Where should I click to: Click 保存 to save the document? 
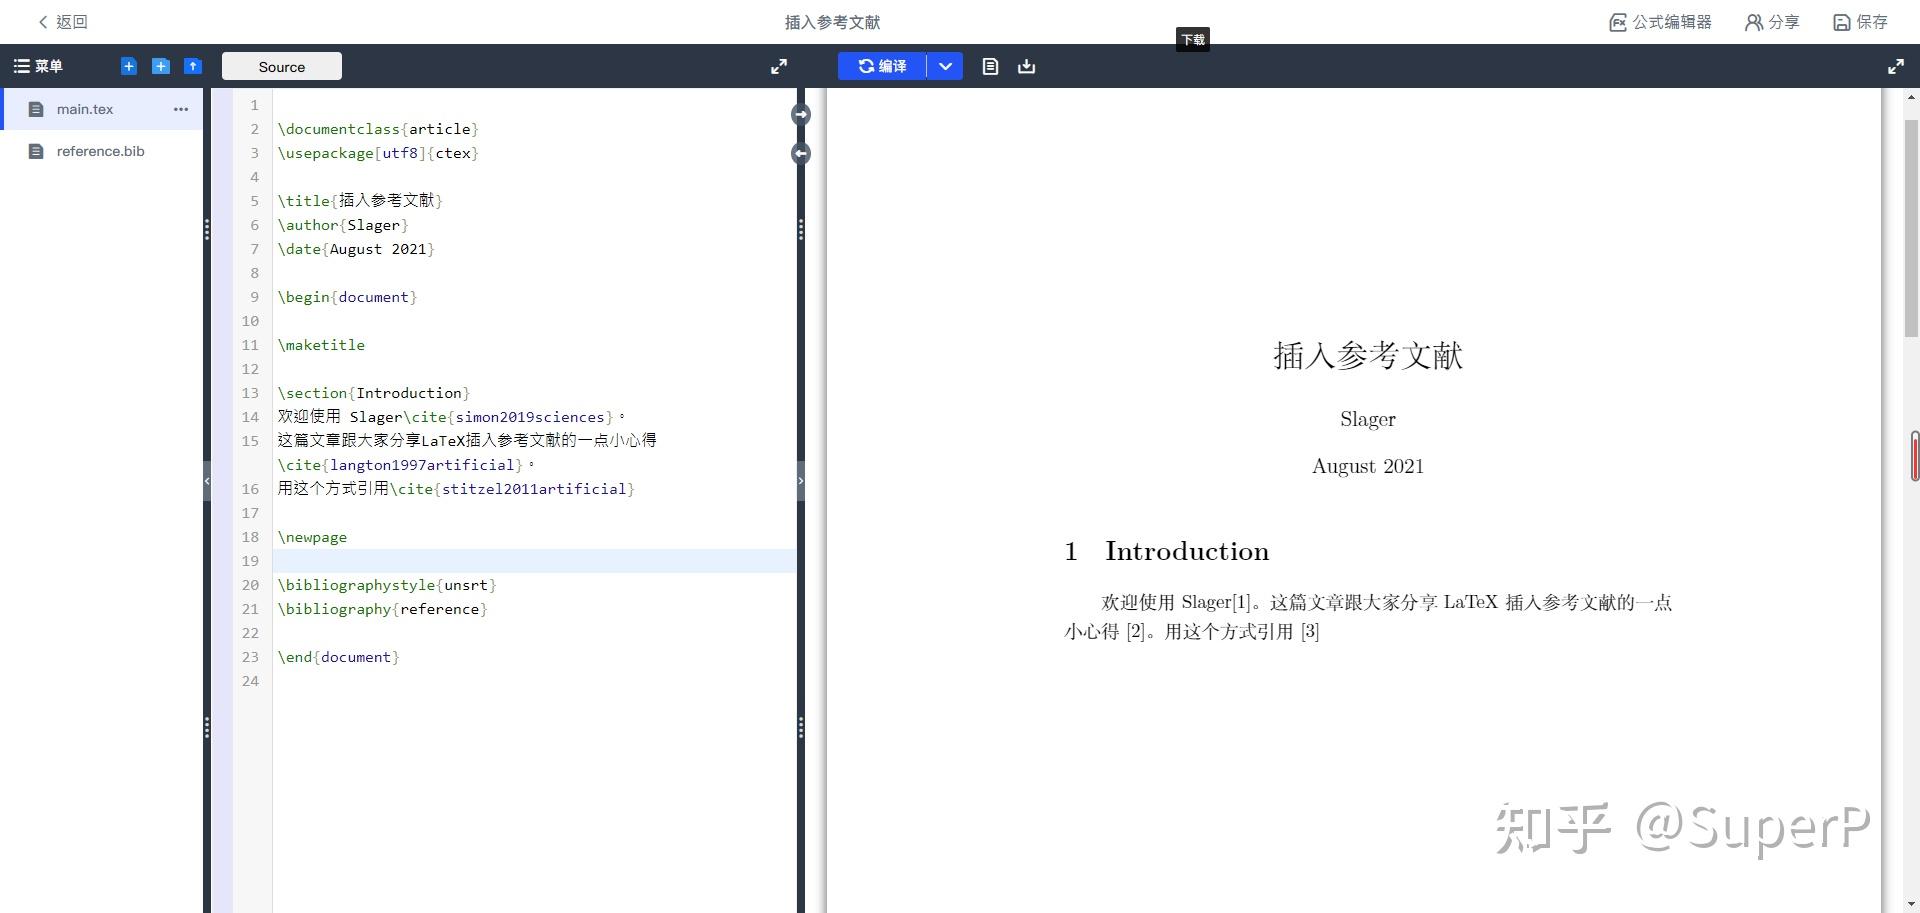click(1860, 22)
